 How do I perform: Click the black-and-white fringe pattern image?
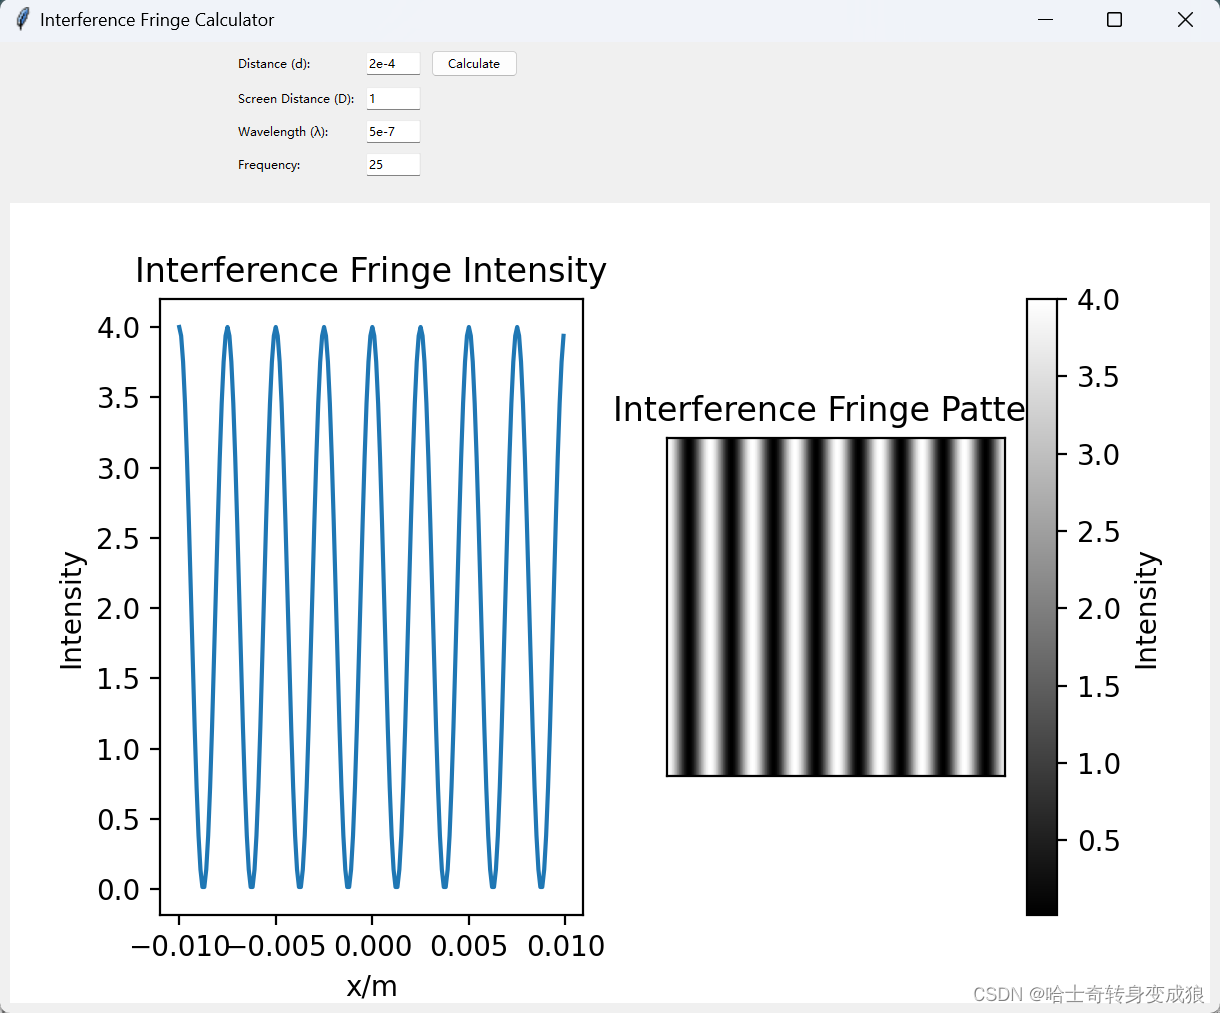(x=836, y=607)
